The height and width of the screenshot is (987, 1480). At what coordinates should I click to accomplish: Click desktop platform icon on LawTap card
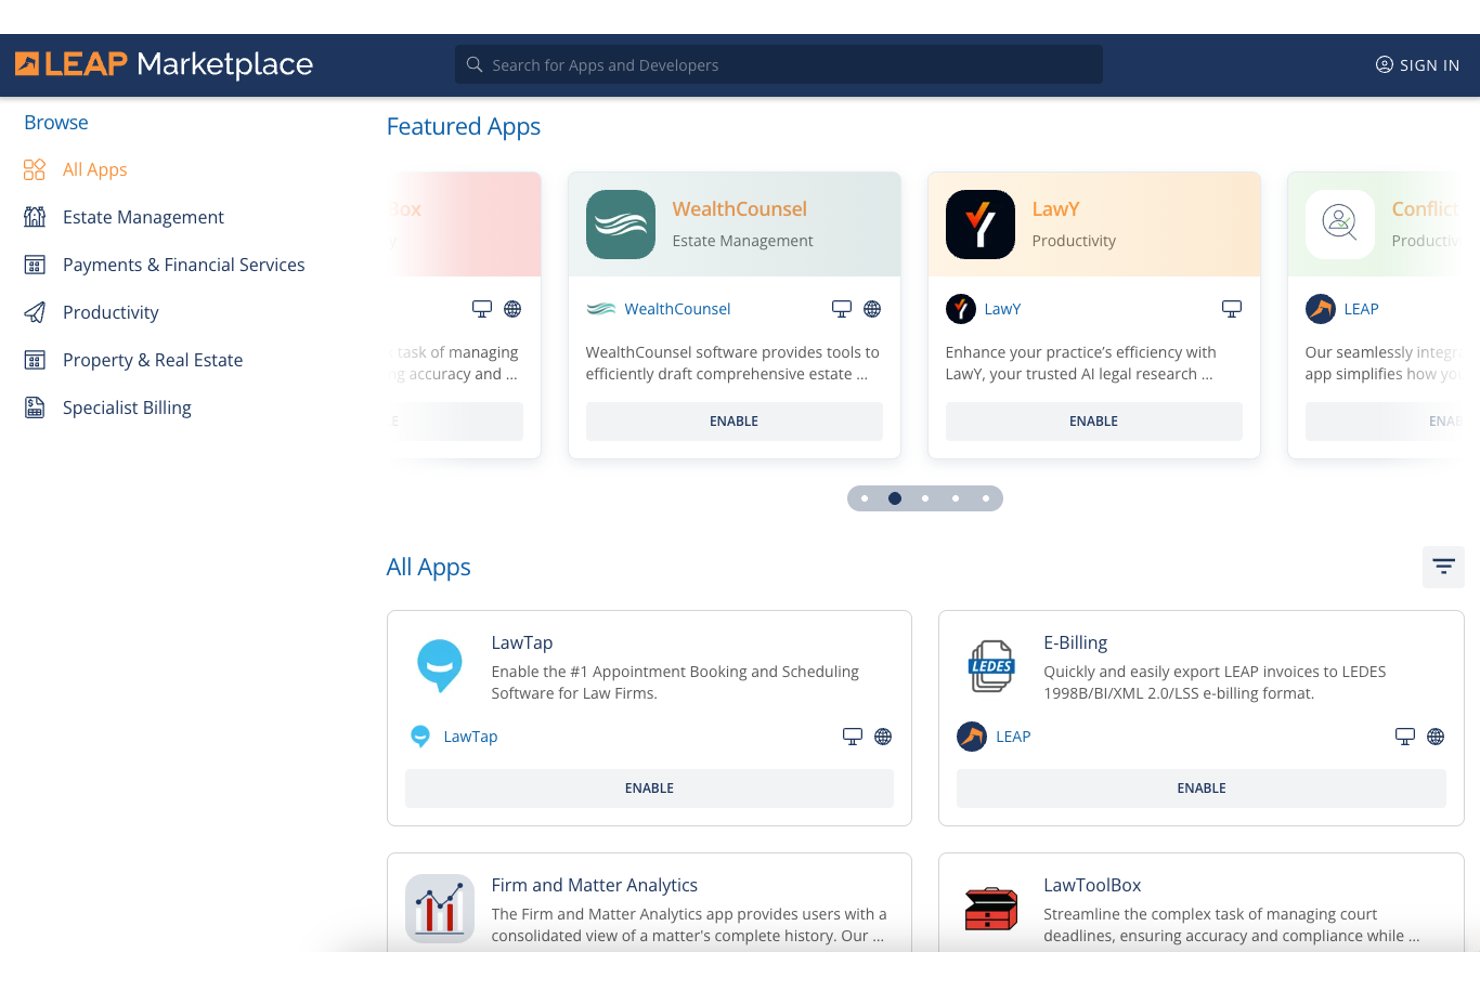point(852,737)
